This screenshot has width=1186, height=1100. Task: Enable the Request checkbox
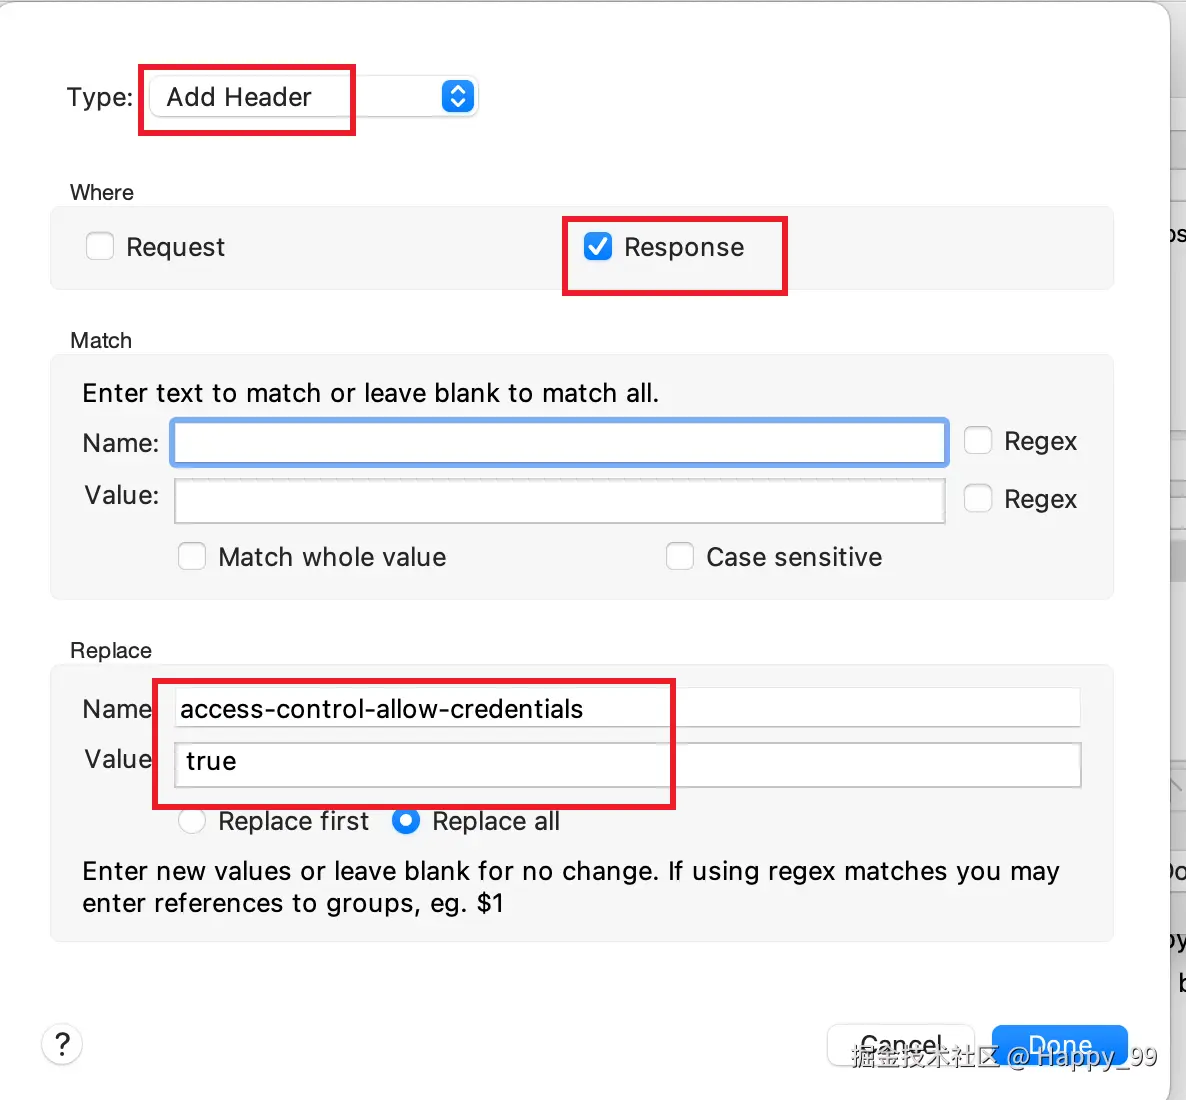click(x=100, y=246)
